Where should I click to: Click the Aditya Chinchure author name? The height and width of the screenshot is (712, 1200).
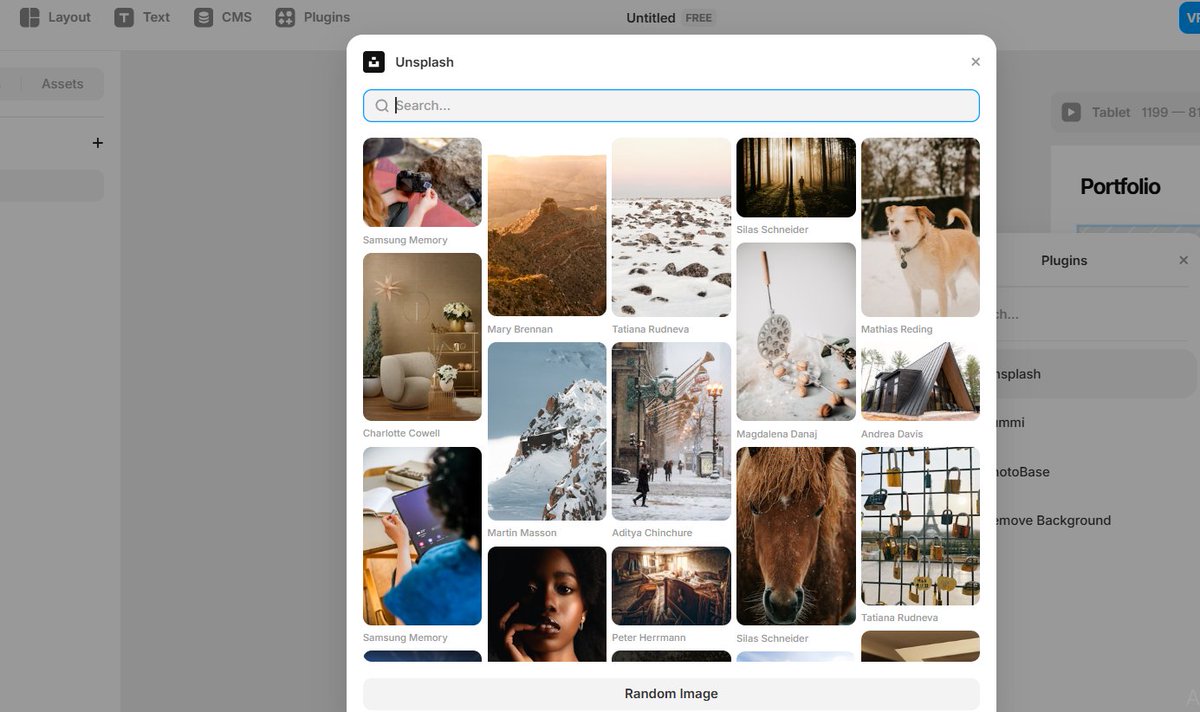click(652, 533)
